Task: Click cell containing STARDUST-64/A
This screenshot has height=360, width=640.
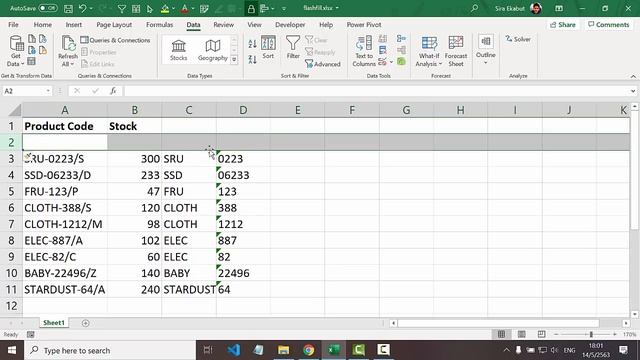Action: coord(65,289)
